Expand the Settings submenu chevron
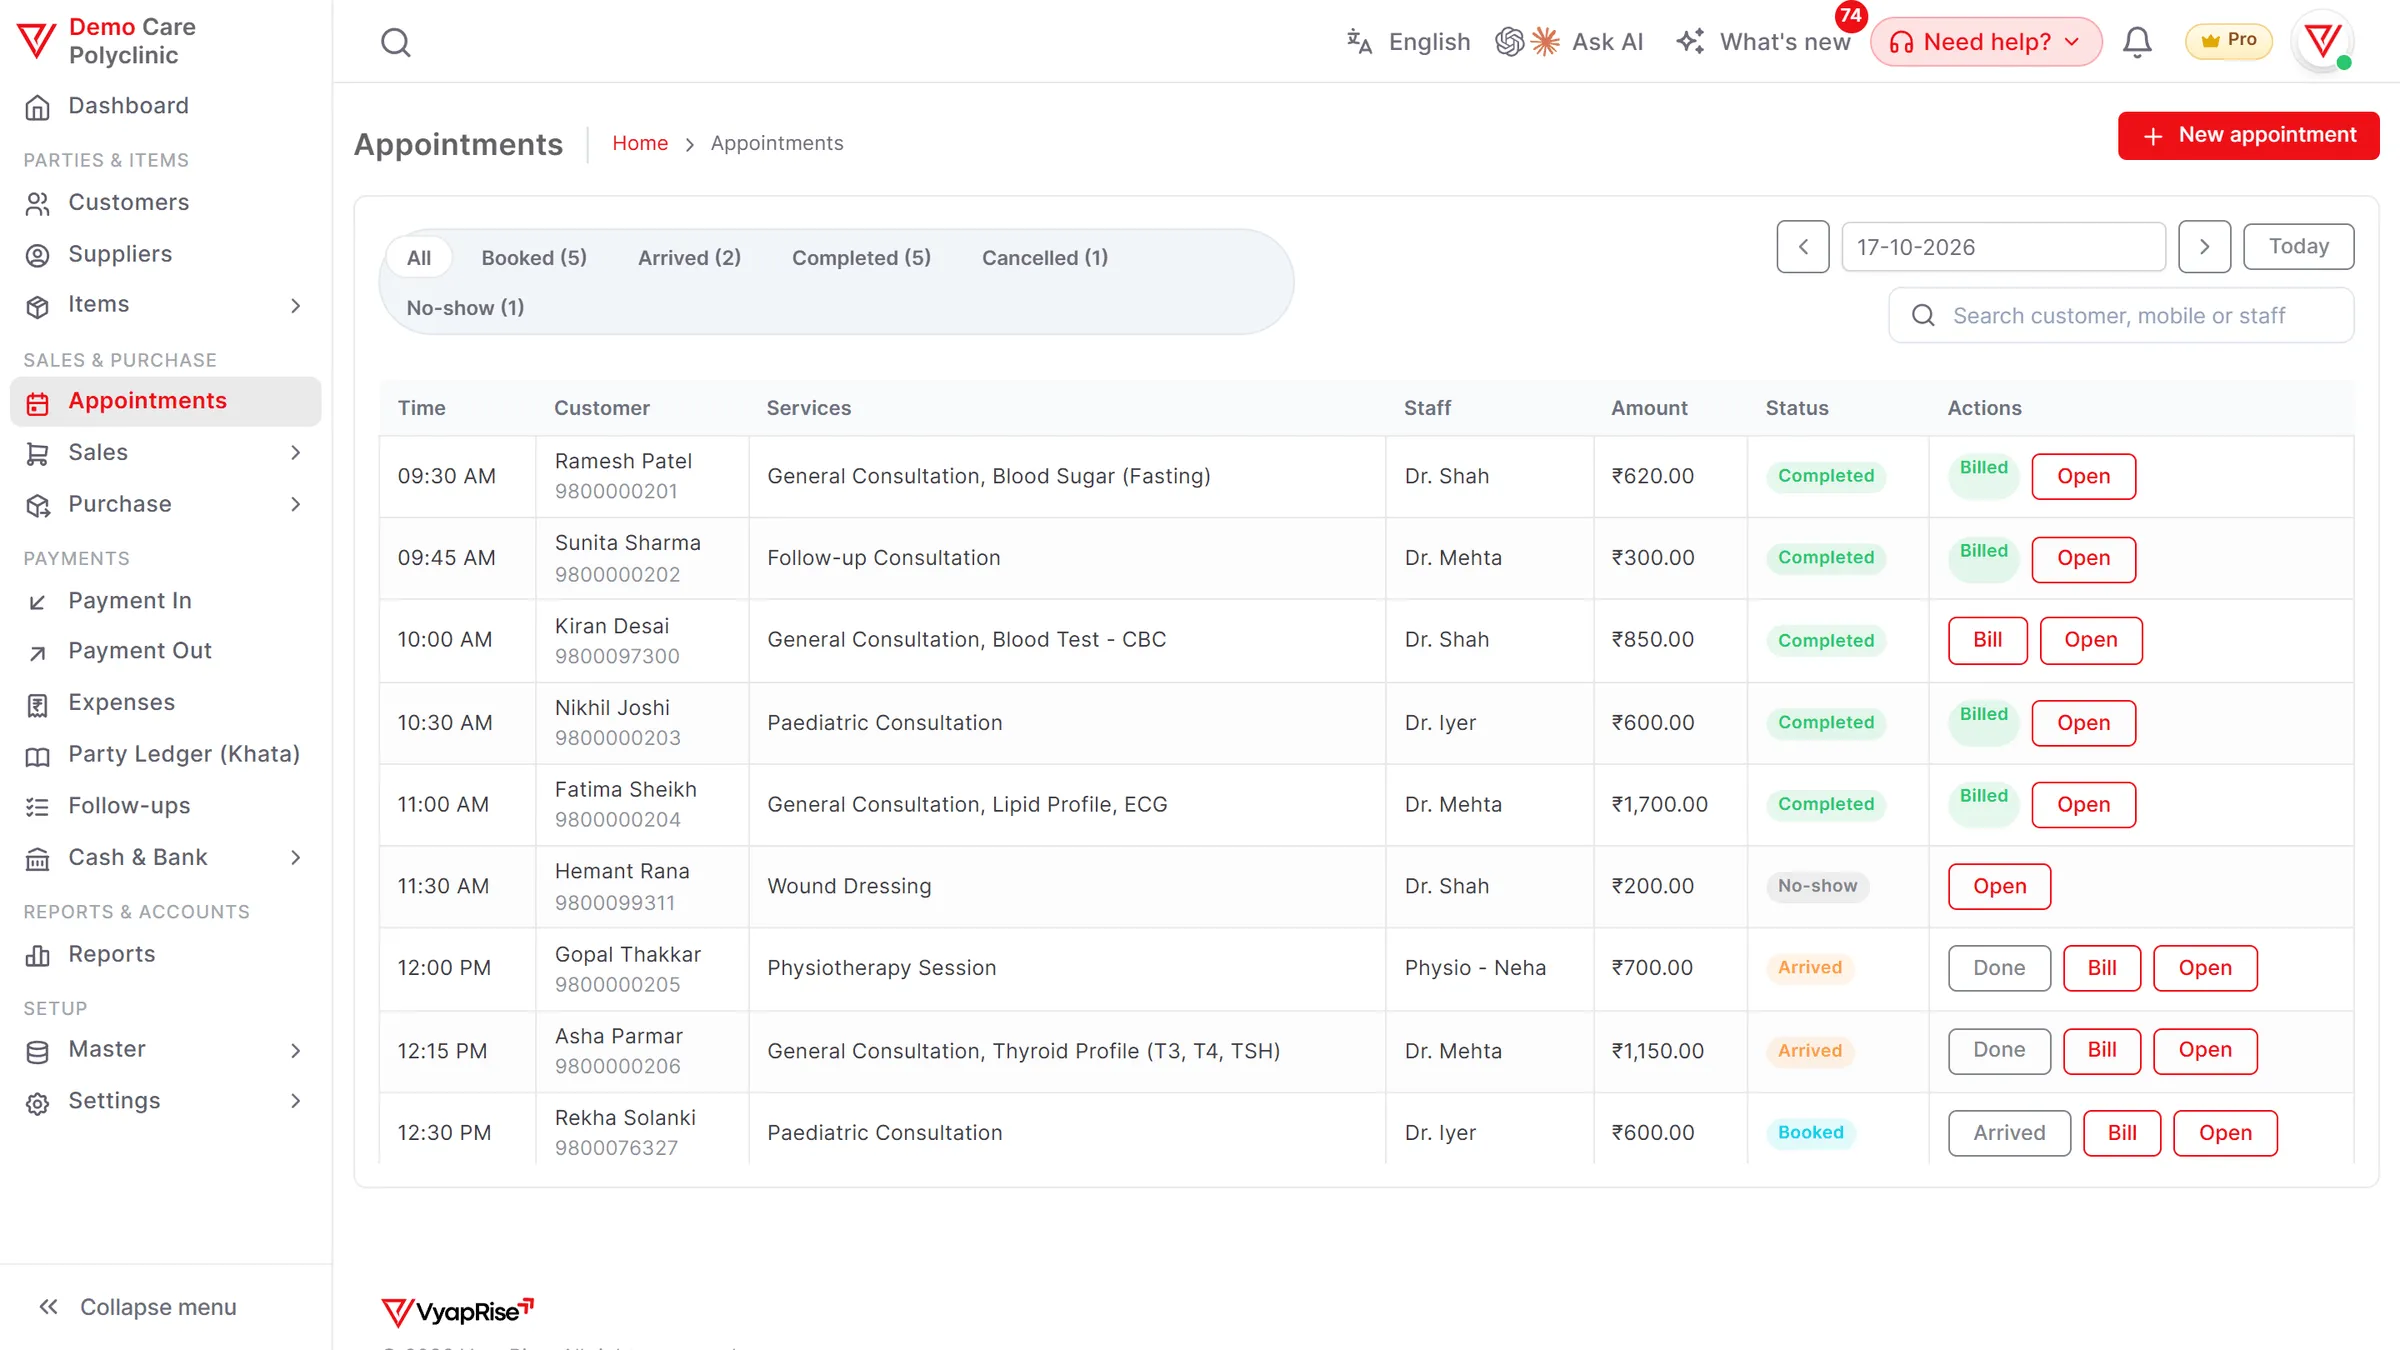 click(295, 1101)
